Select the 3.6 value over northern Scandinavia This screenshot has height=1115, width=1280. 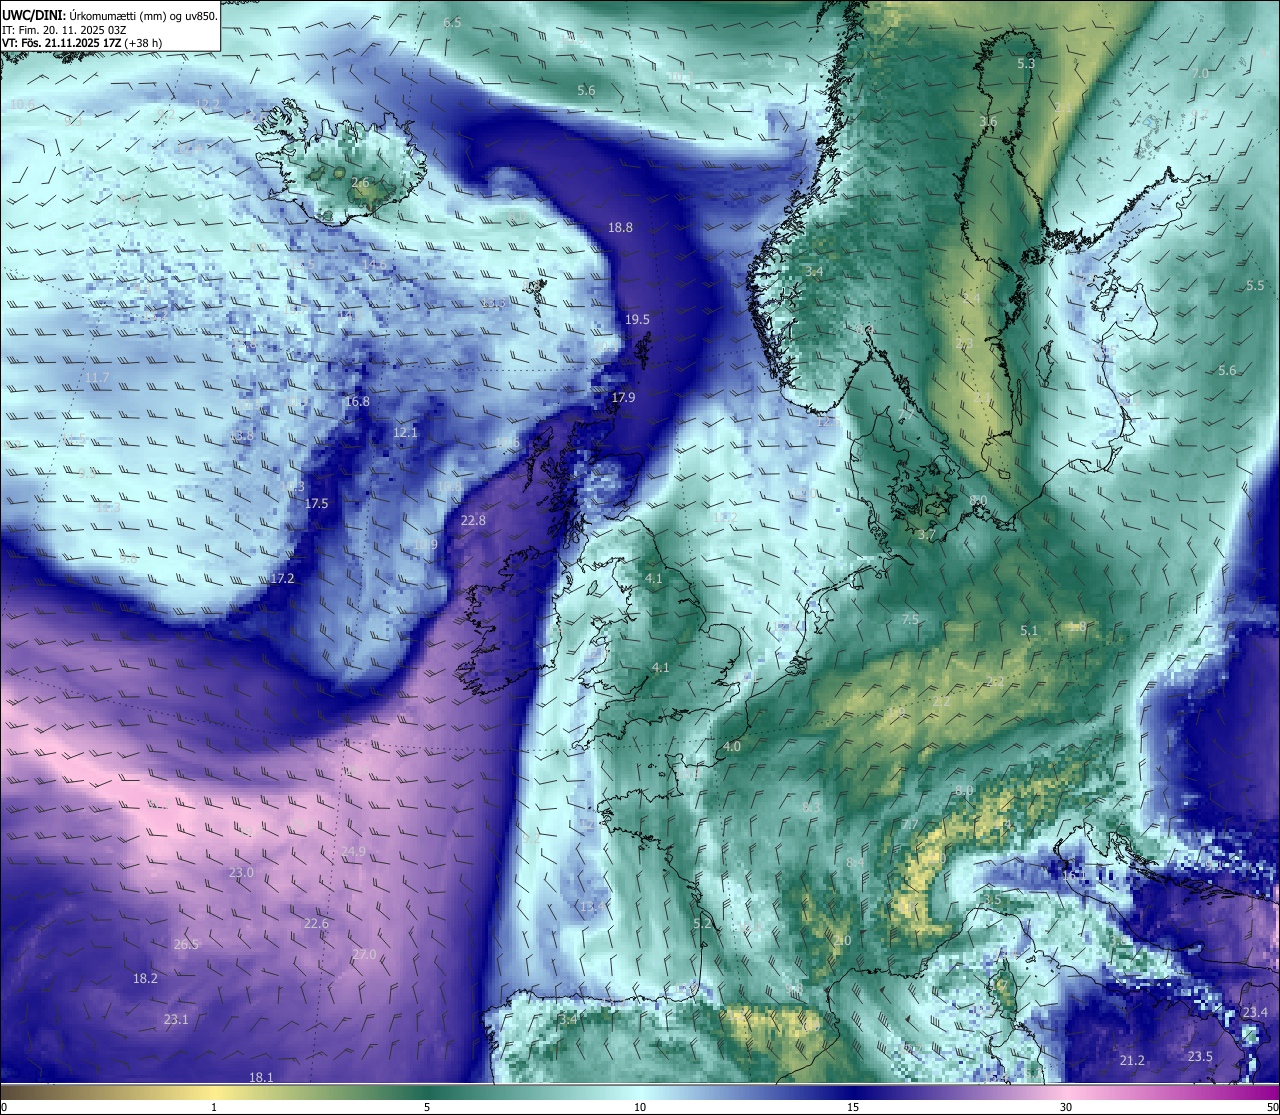click(988, 121)
